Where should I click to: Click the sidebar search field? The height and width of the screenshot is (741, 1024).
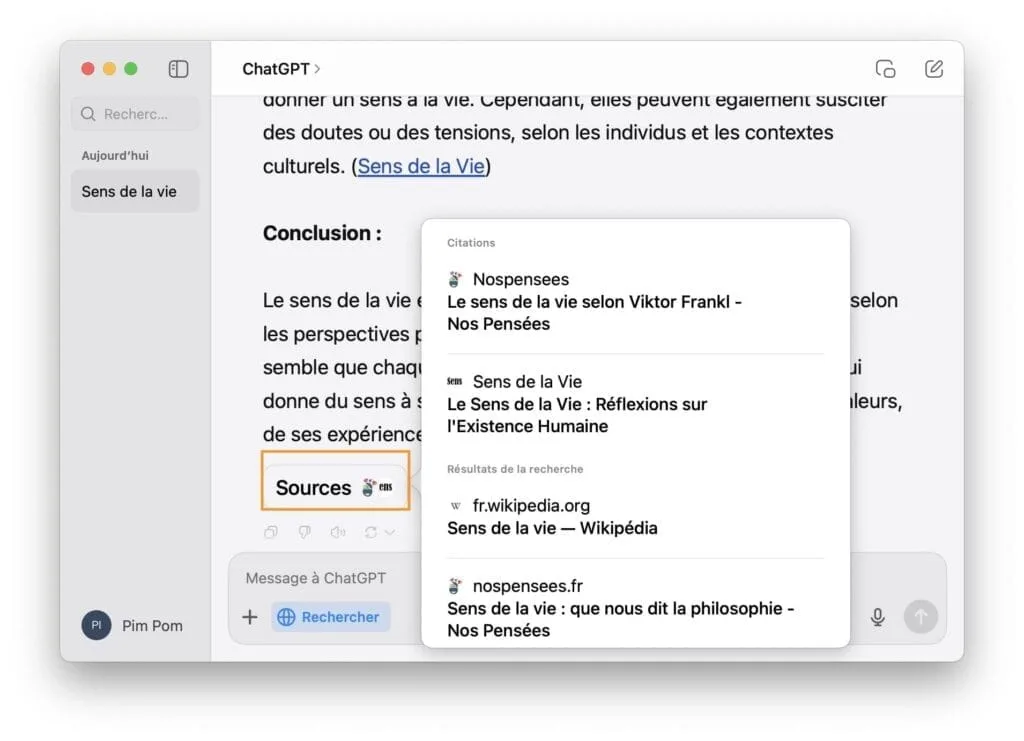pos(135,114)
